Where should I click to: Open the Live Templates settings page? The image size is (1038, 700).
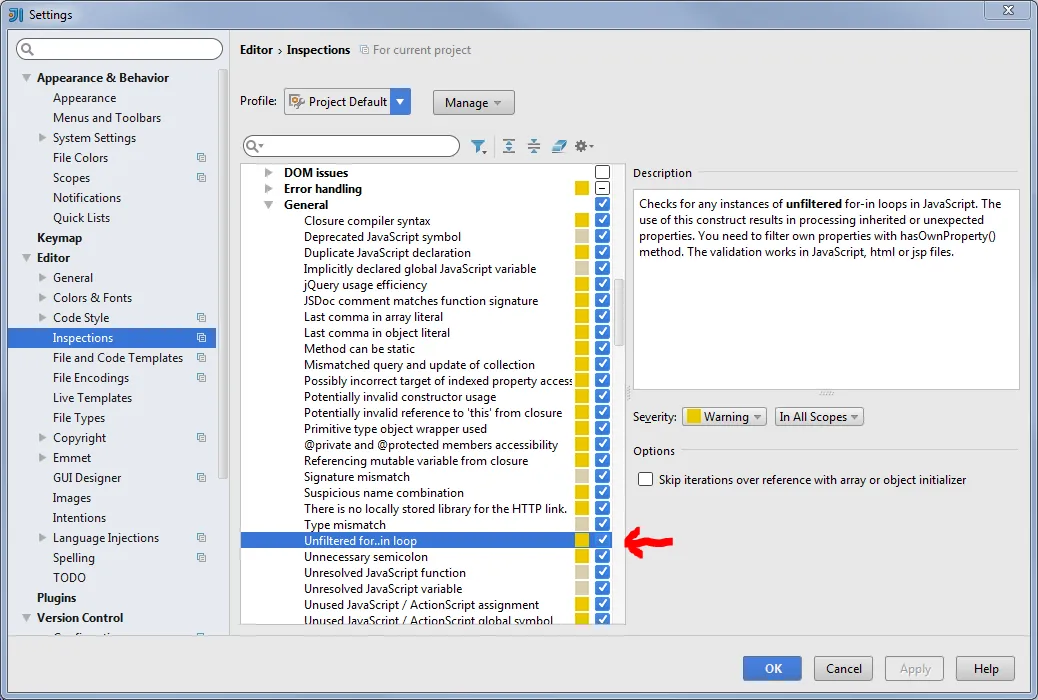pos(92,398)
